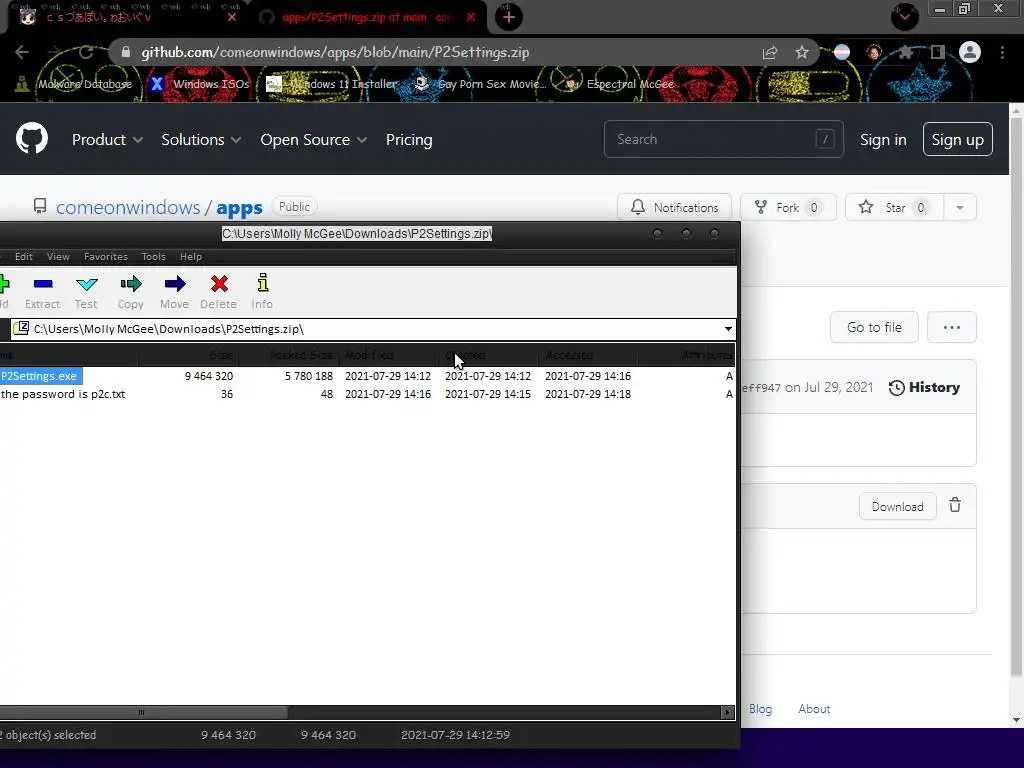Click the Extract tool in 7-Zip toolbar
The height and width of the screenshot is (768, 1024).
42,291
